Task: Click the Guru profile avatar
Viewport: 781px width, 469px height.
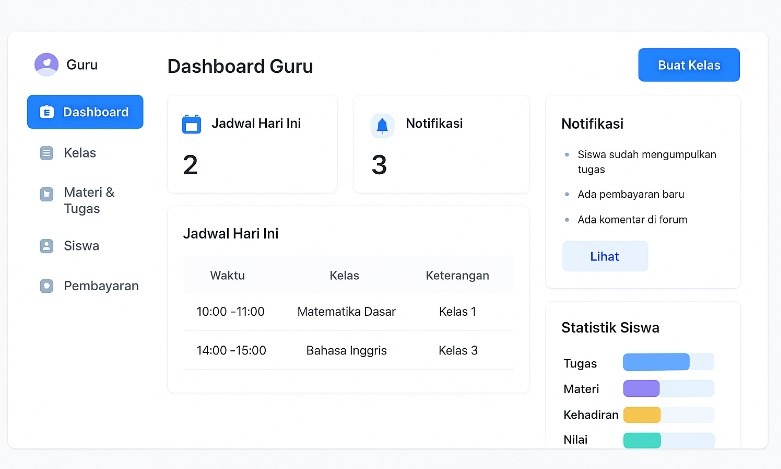Action: pos(46,64)
